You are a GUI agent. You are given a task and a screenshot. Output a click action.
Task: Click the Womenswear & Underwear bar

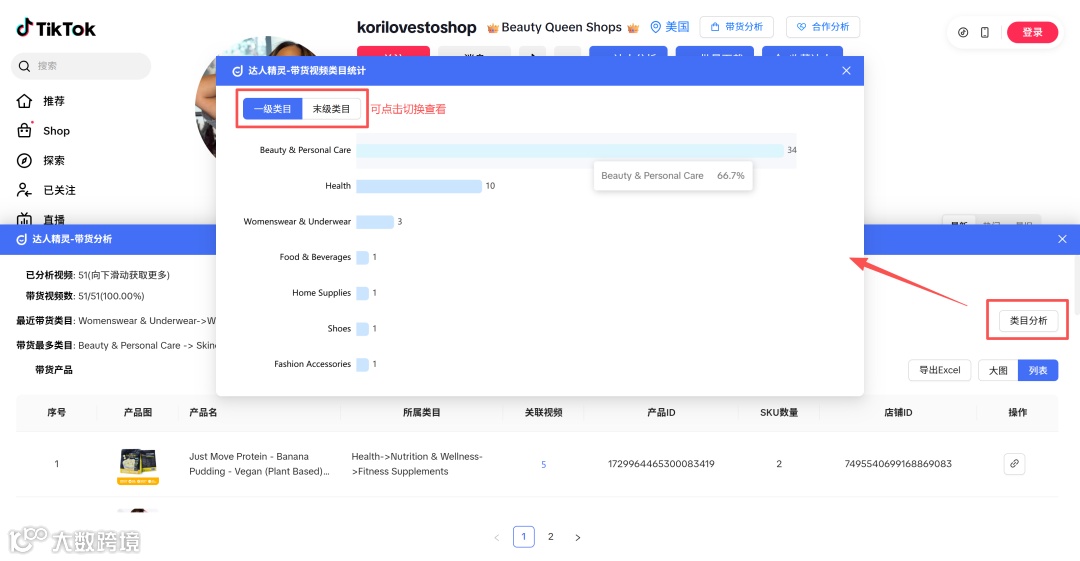click(375, 222)
